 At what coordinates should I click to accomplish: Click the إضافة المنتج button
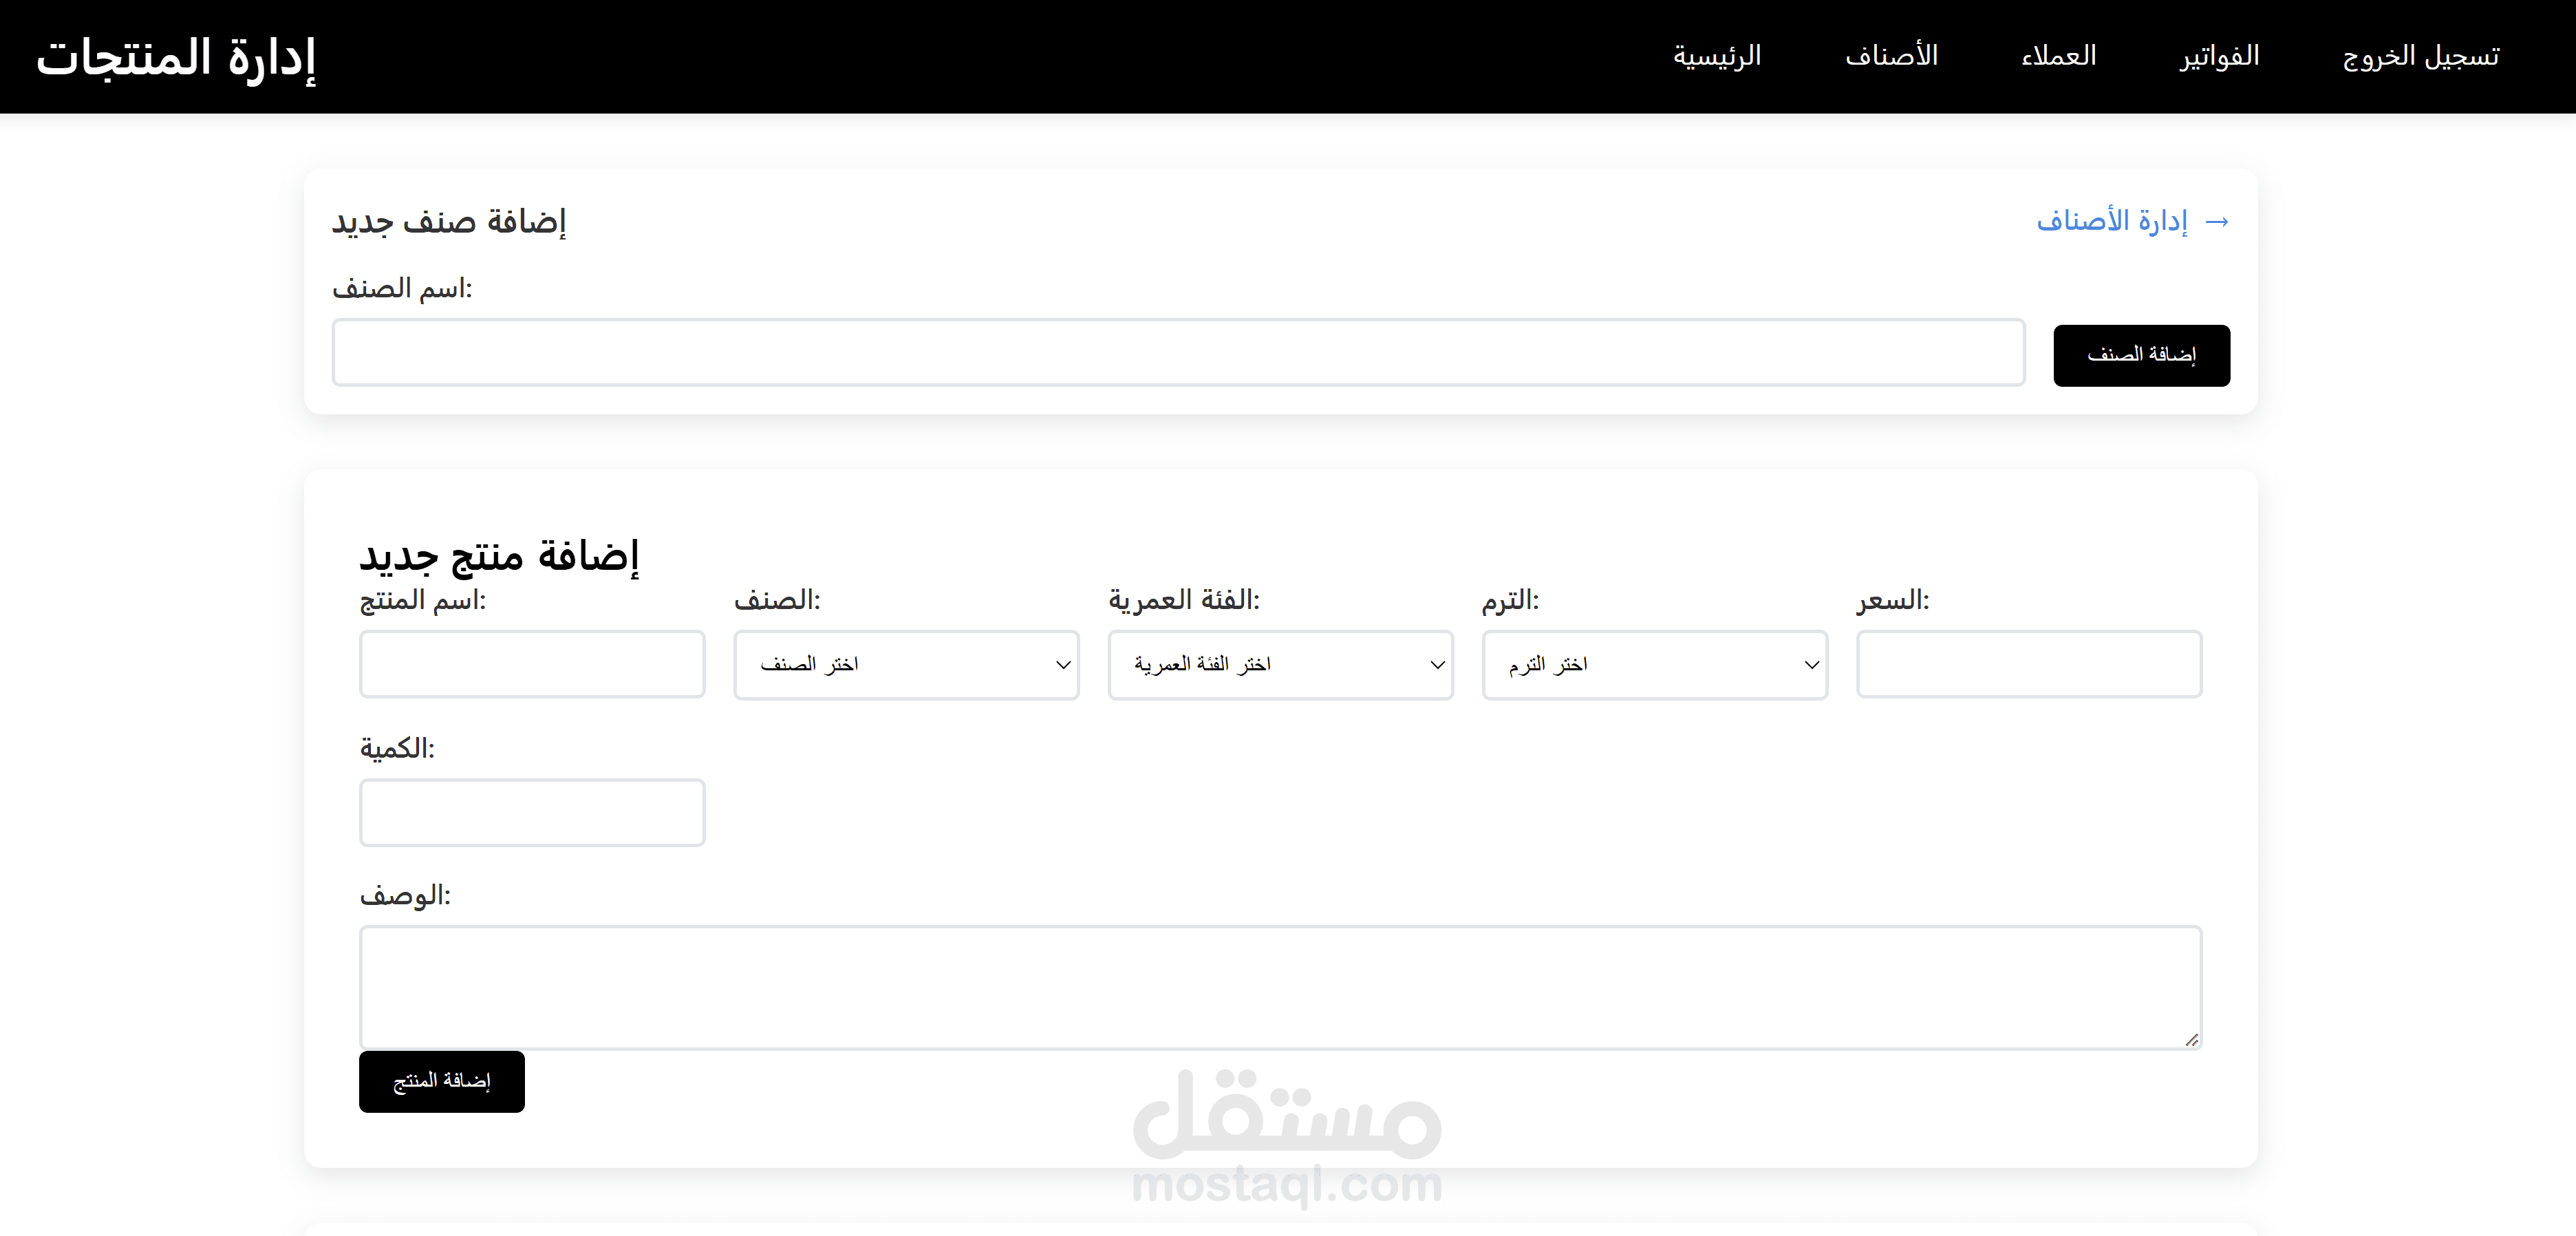click(x=441, y=1081)
